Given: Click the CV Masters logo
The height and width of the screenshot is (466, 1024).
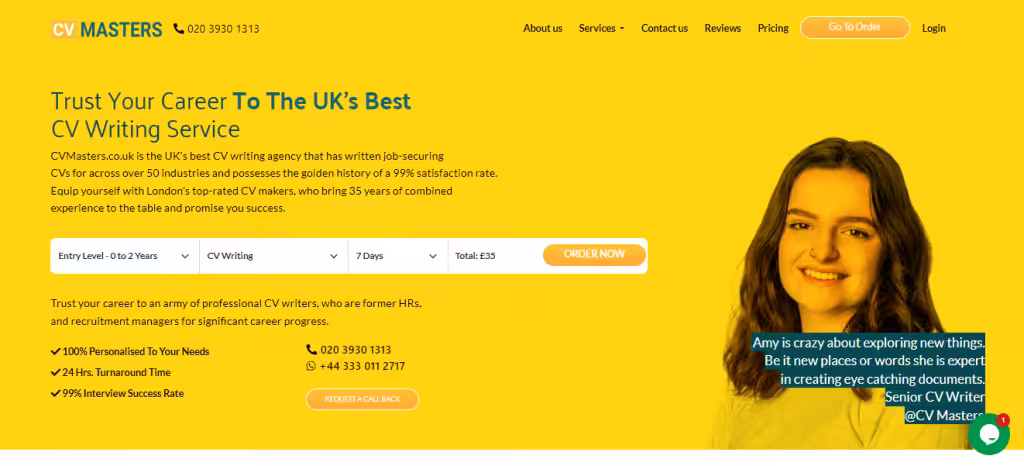Looking at the screenshot, I should click(x=106, y=29).
